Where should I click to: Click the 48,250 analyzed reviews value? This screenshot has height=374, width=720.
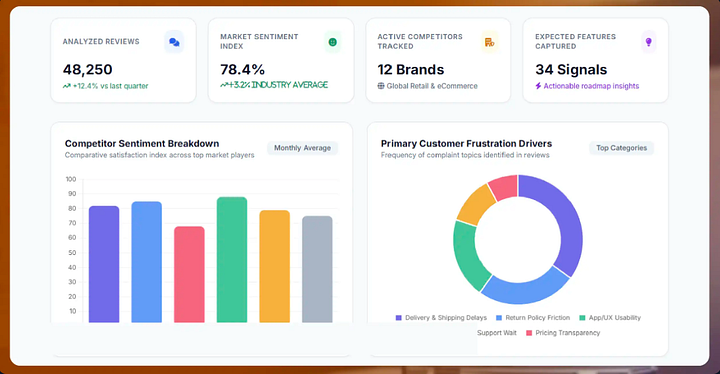pos(88,69)
